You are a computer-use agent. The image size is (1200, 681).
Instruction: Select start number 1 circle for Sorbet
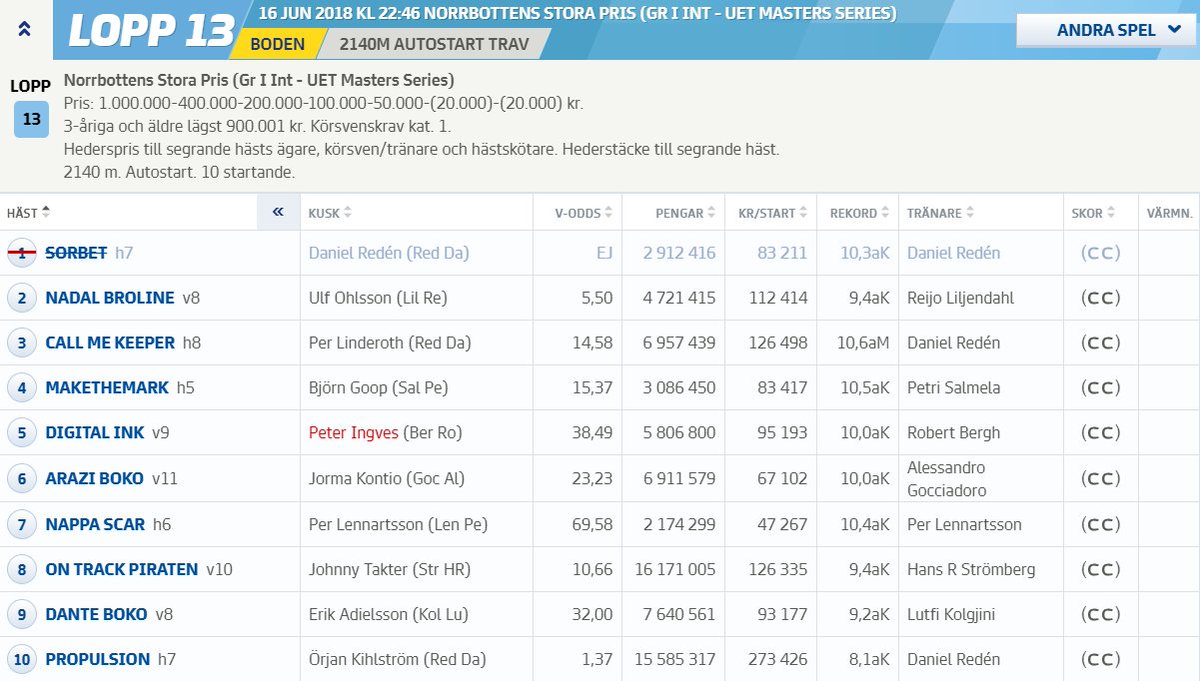click(x=22, y=253)
